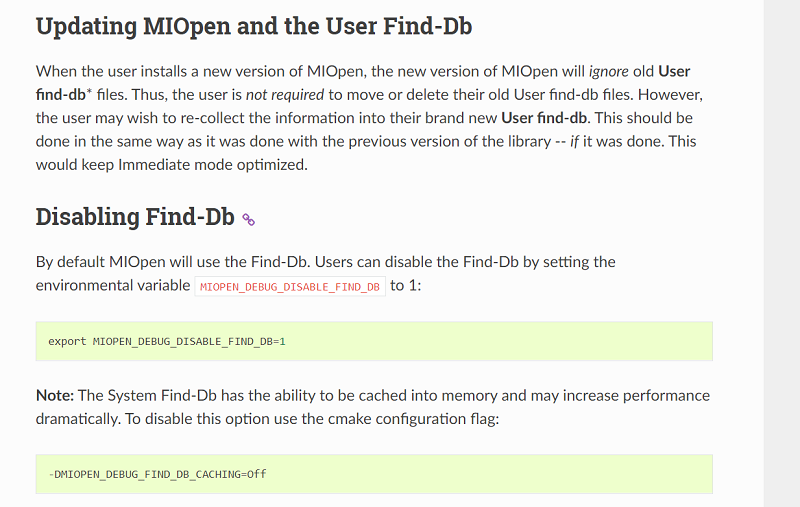Click the '=1' value in export command

point(280,342)
